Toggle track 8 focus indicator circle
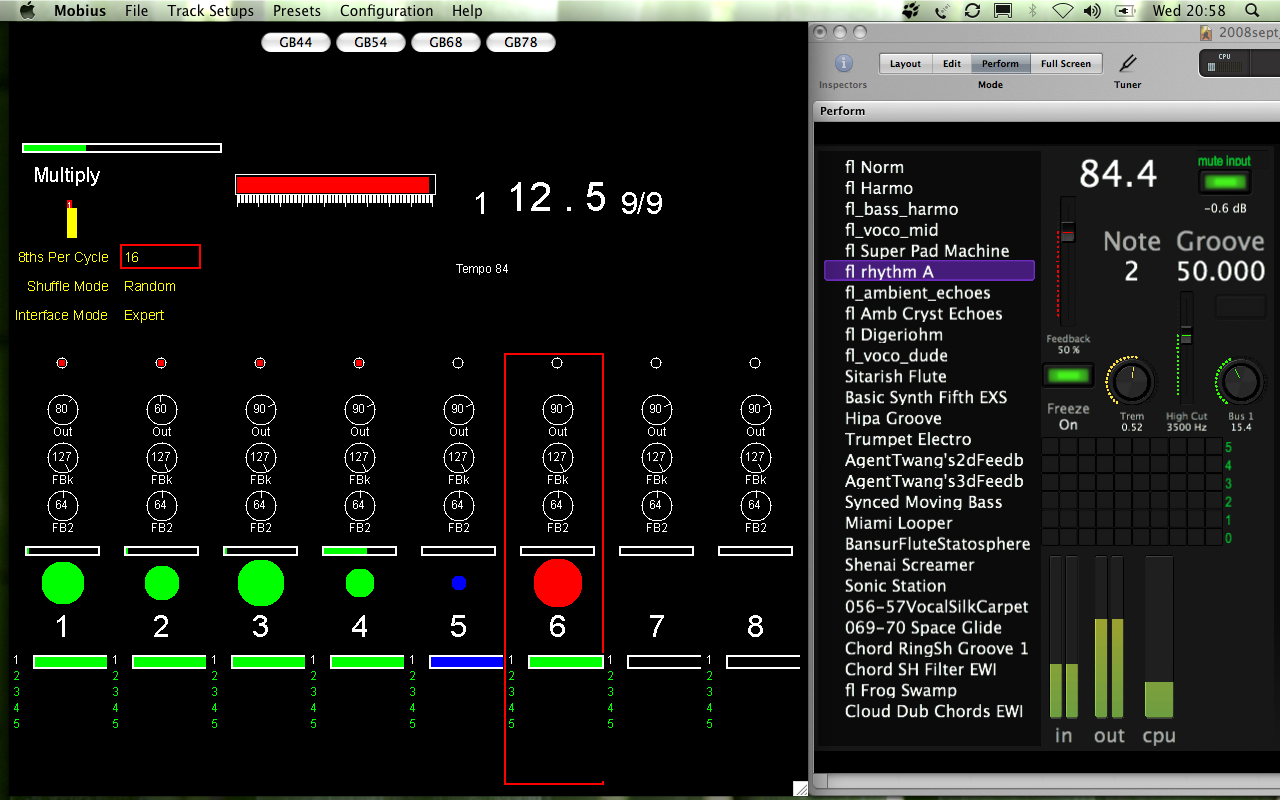1280x800 pixels. 755,363
